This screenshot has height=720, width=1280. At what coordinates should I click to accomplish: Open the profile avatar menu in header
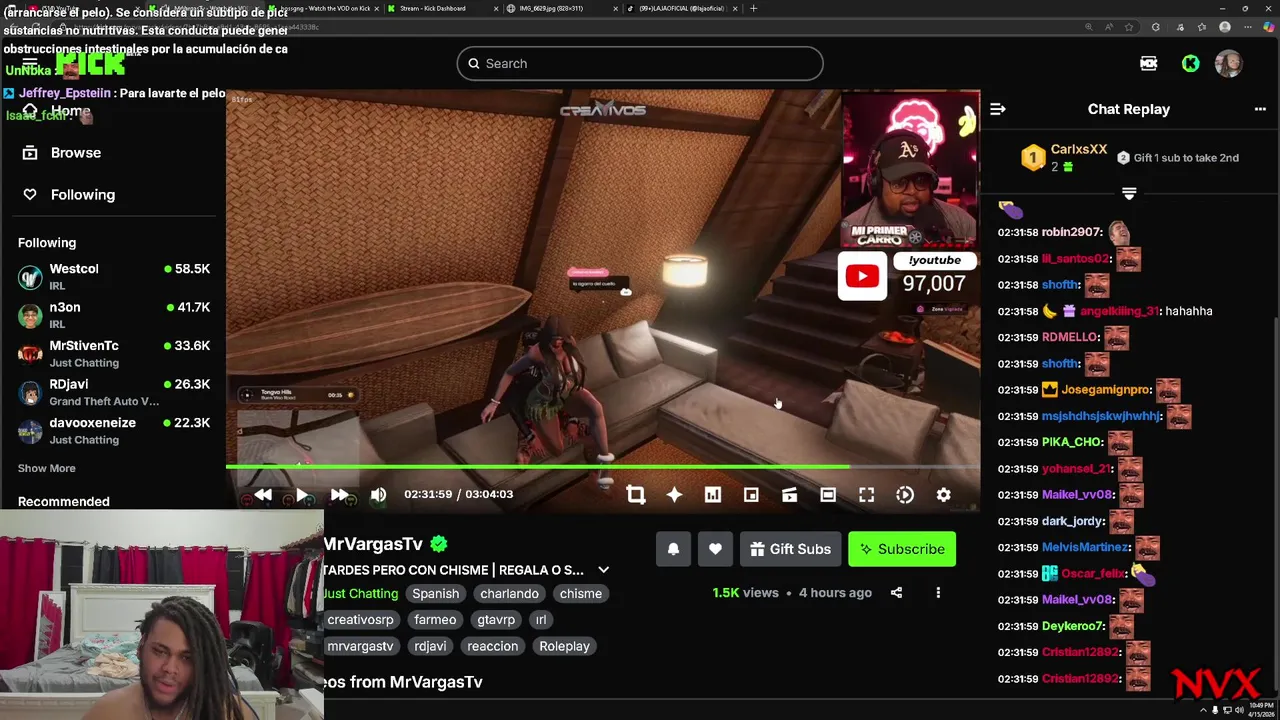coord(1228,63)
